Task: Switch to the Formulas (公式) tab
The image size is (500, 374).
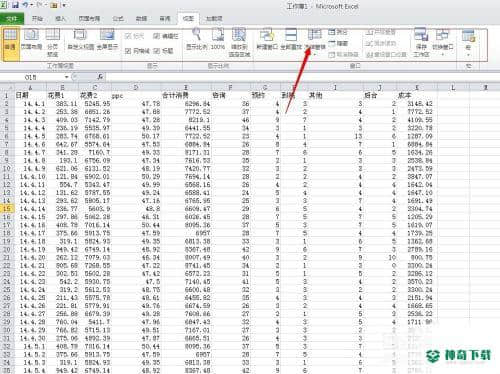Action: [x=118, y=19]
